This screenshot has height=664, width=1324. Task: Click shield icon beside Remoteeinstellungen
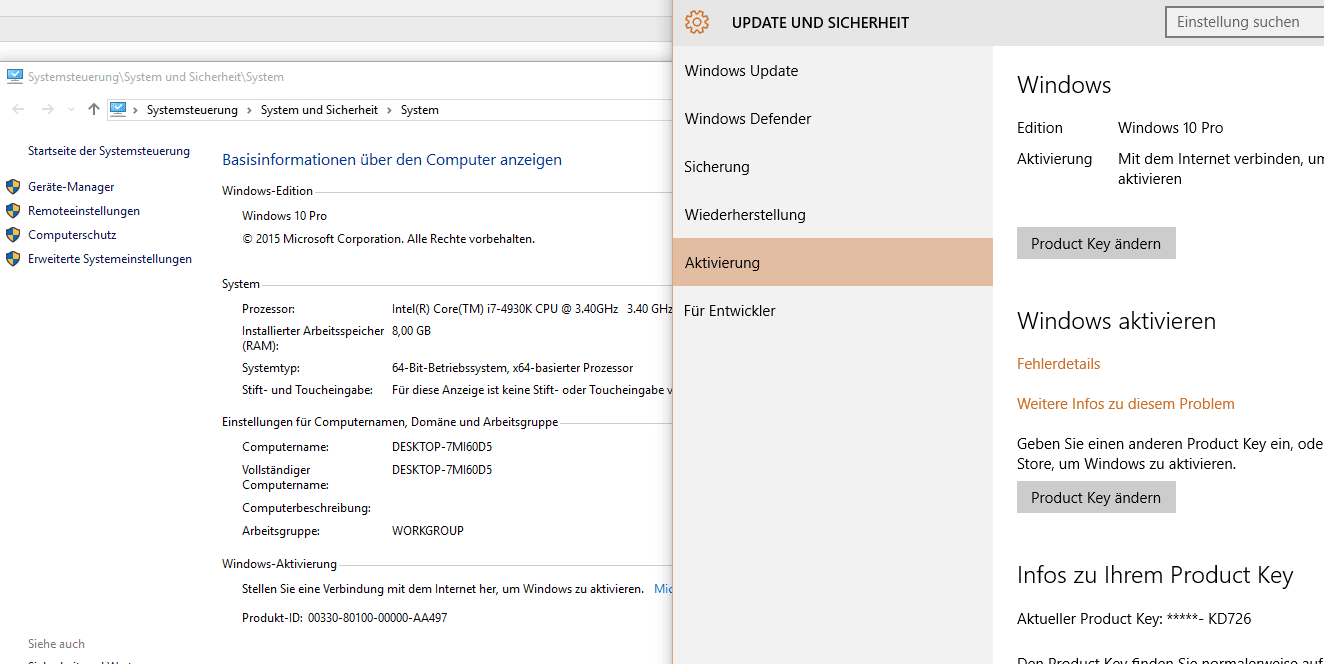tap(13, 210)
